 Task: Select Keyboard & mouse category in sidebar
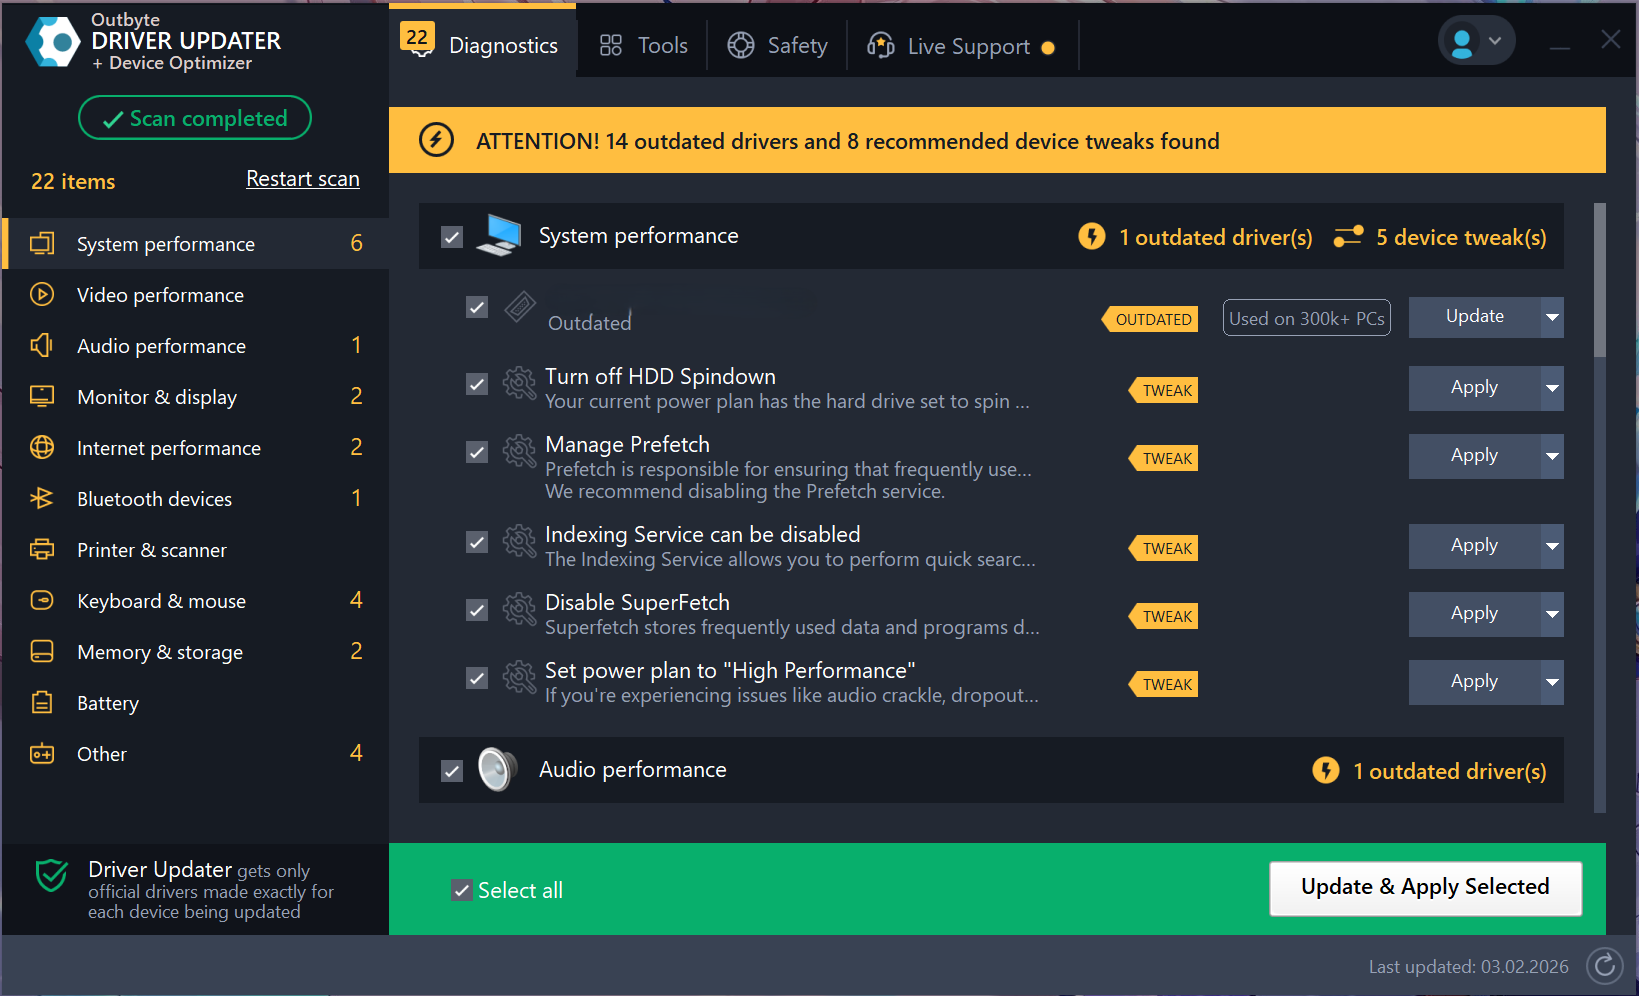pos(161,601)
